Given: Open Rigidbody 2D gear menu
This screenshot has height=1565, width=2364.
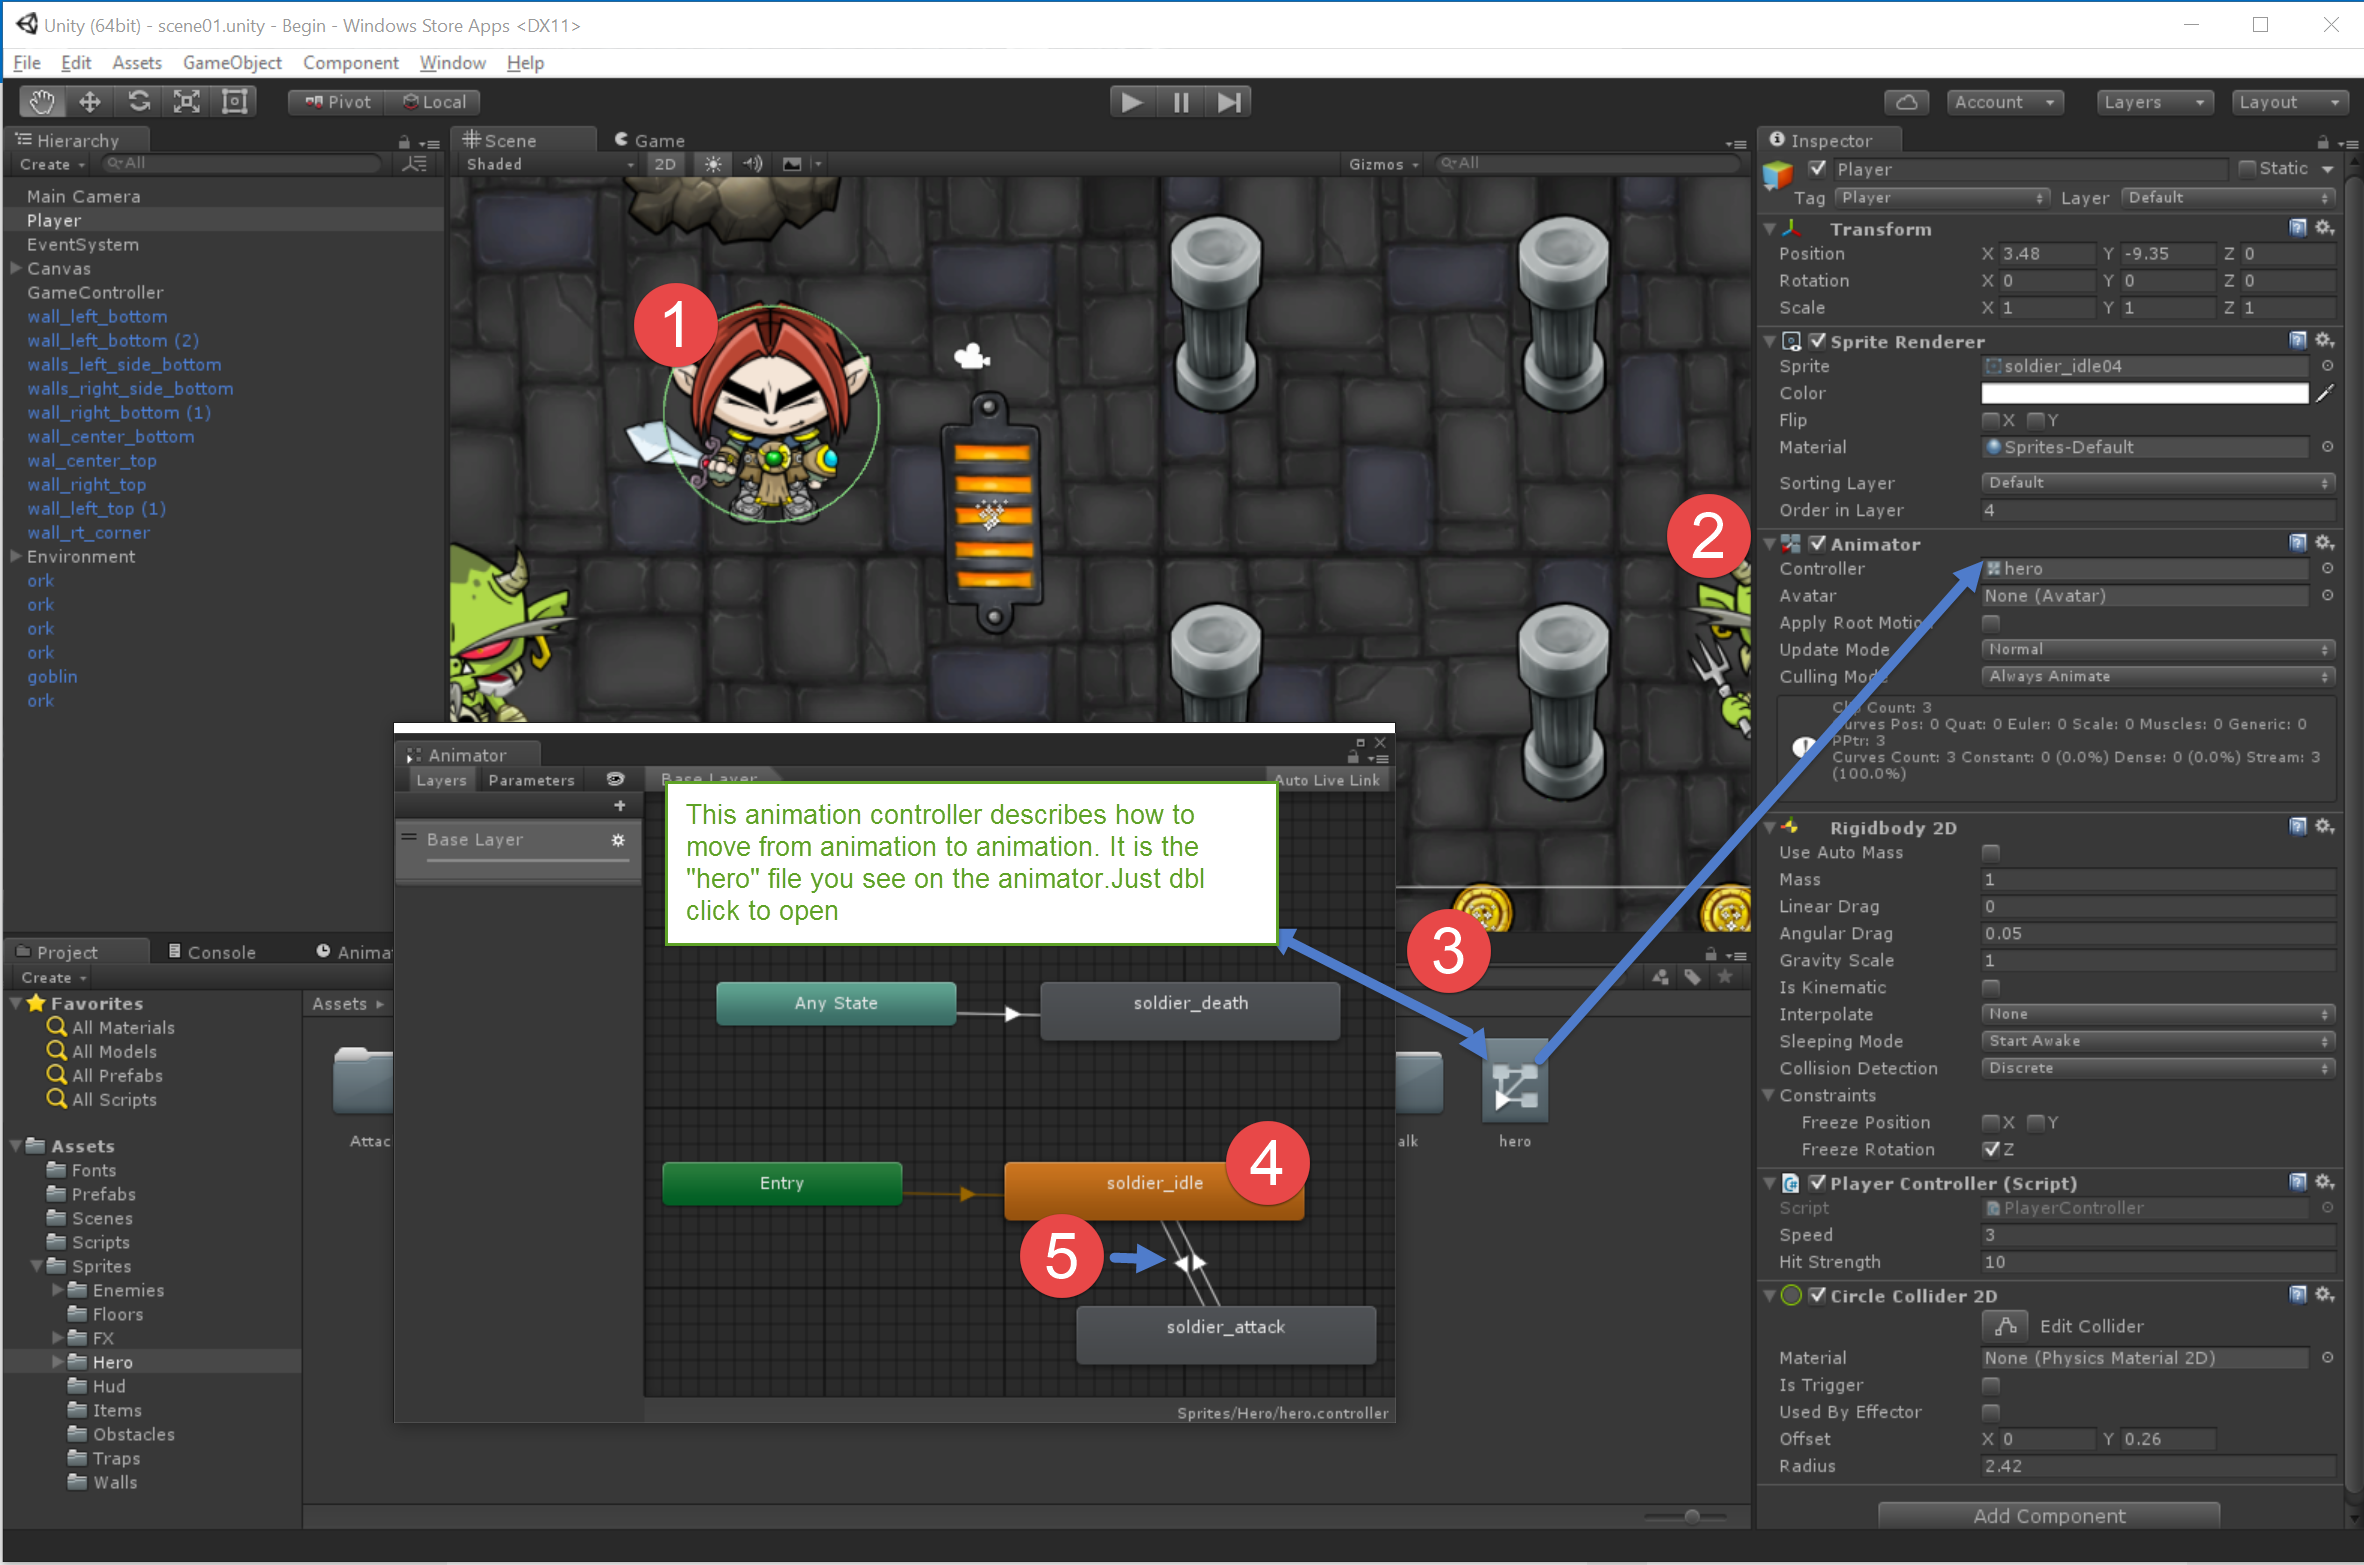Looking at the screenshot, I should (x=2325, y=827).
